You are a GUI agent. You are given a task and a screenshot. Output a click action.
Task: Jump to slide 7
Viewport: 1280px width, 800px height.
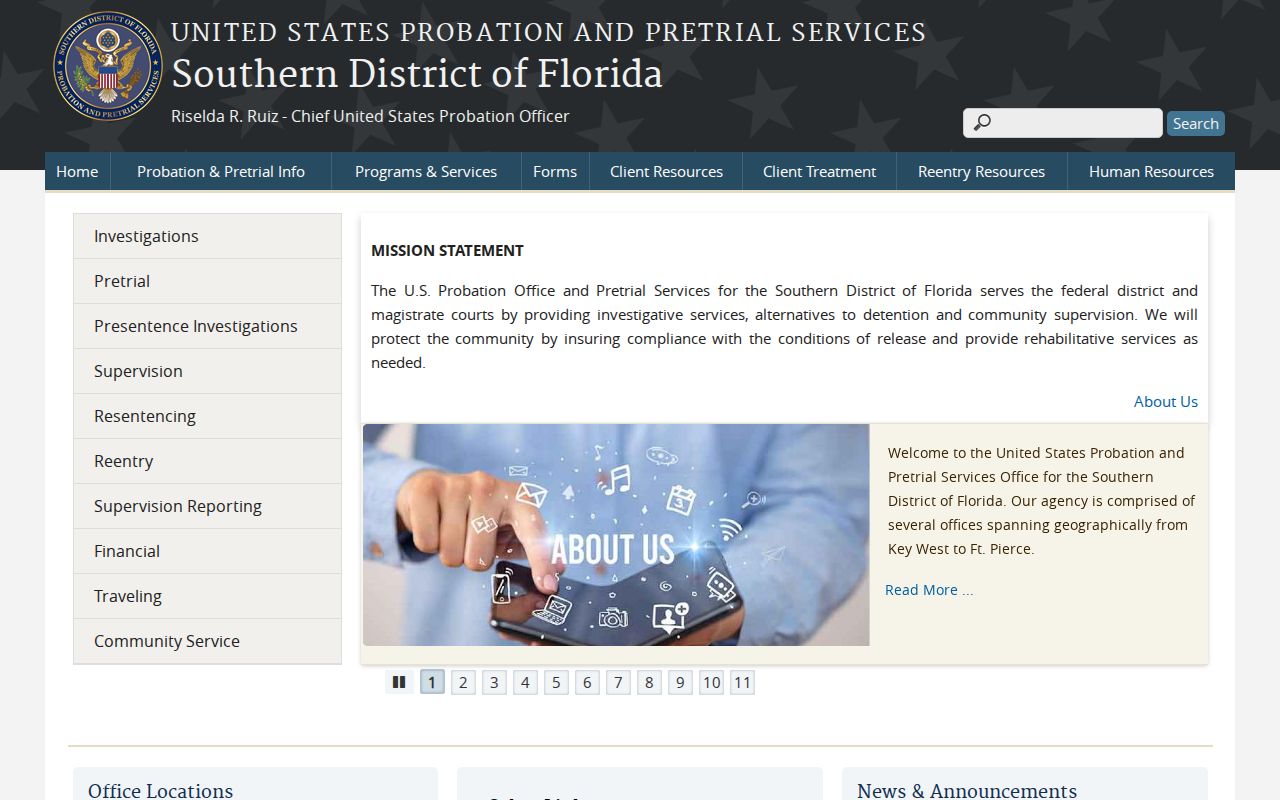tap(618, 682)
